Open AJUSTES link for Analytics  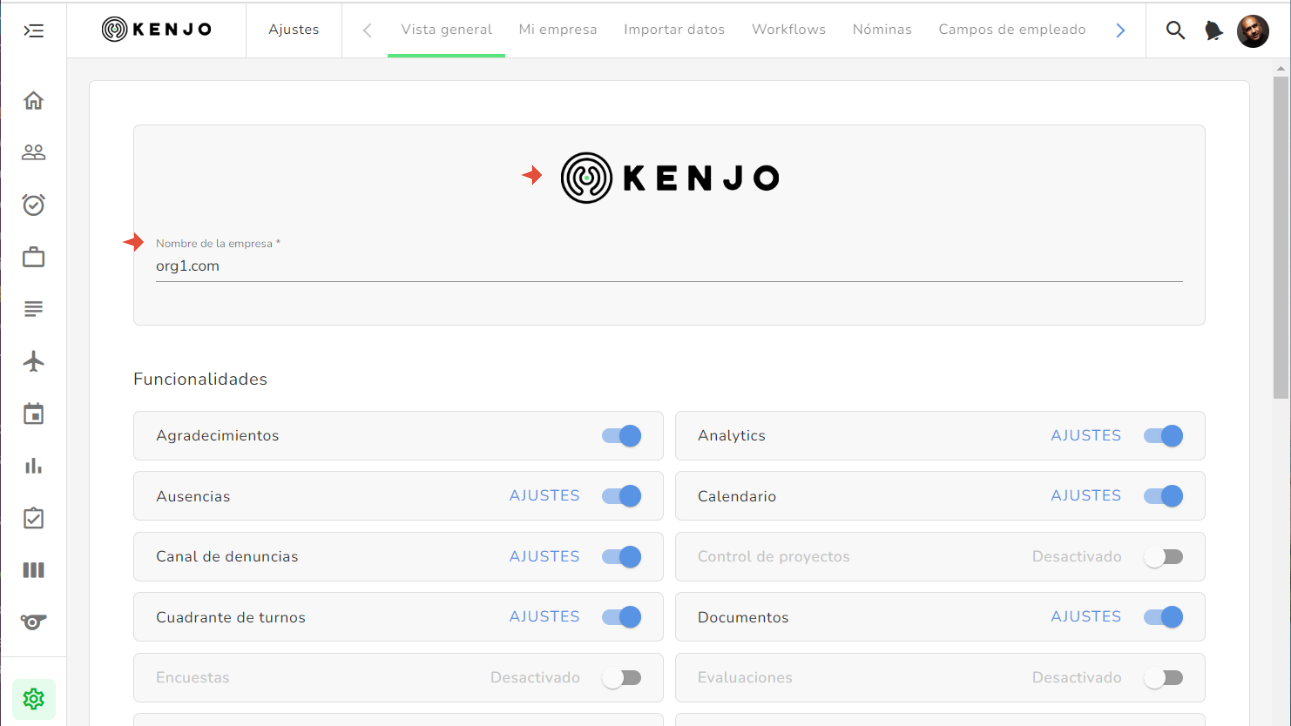[x=1086, y=436]
